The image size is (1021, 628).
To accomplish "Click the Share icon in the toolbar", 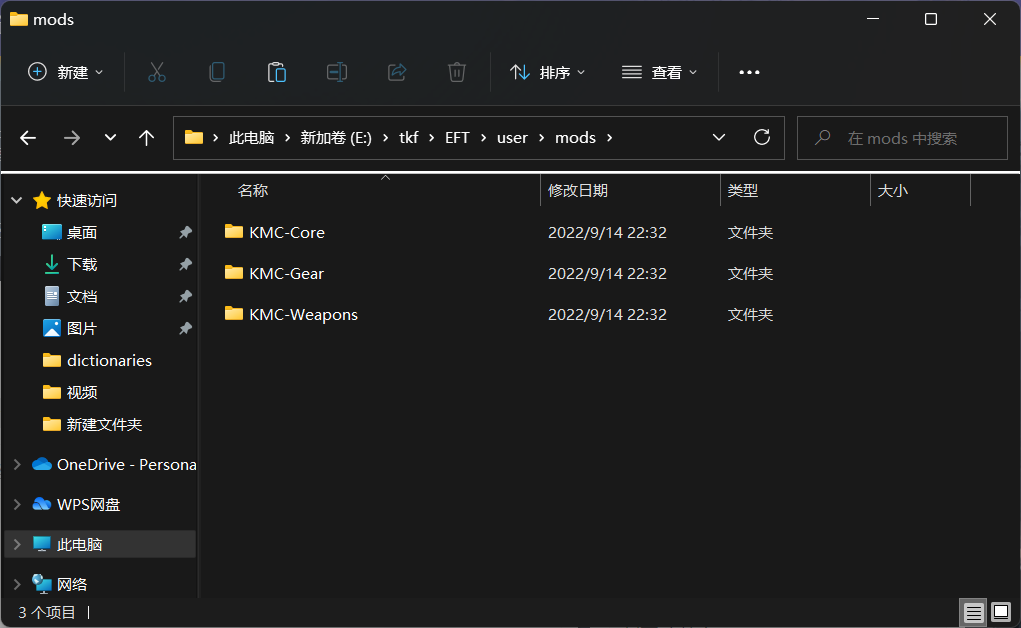I will (x=396, y=71).
